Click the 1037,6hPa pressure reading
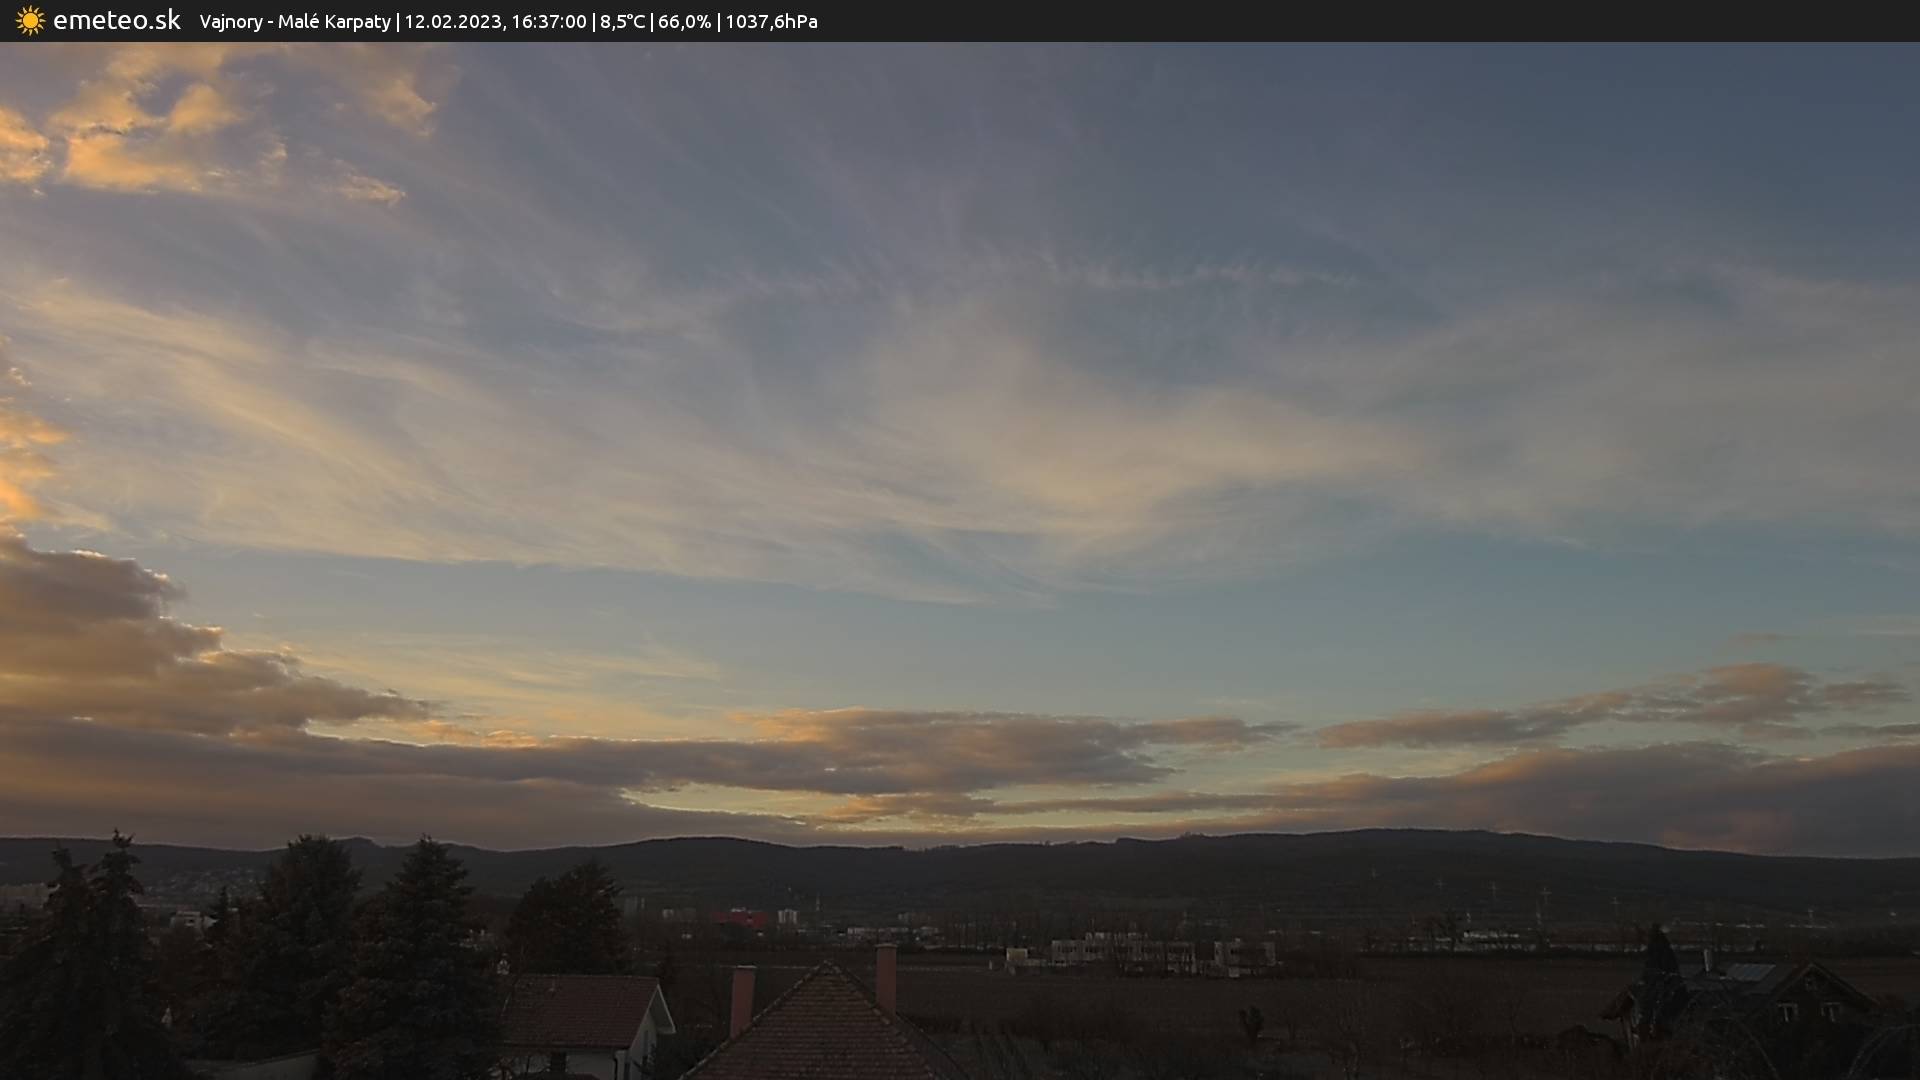 [771, 21]
